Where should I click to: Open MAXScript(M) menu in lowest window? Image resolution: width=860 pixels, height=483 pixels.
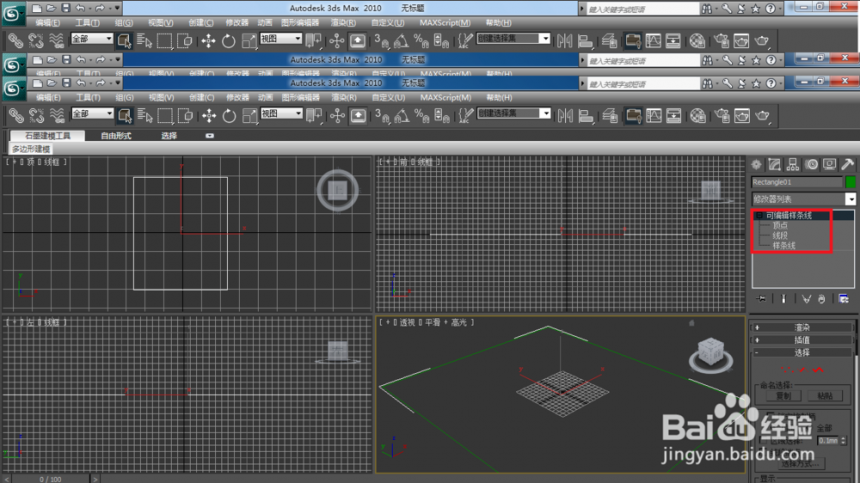[x=445, y=98]
